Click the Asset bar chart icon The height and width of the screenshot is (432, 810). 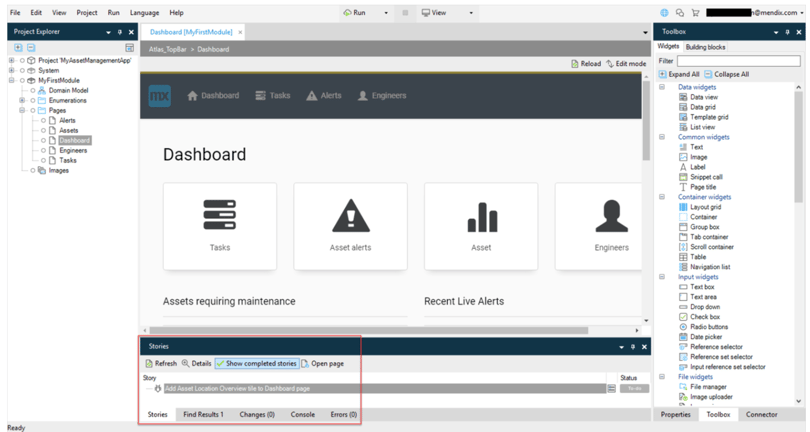pyautogui.click(x=481, y=216)
